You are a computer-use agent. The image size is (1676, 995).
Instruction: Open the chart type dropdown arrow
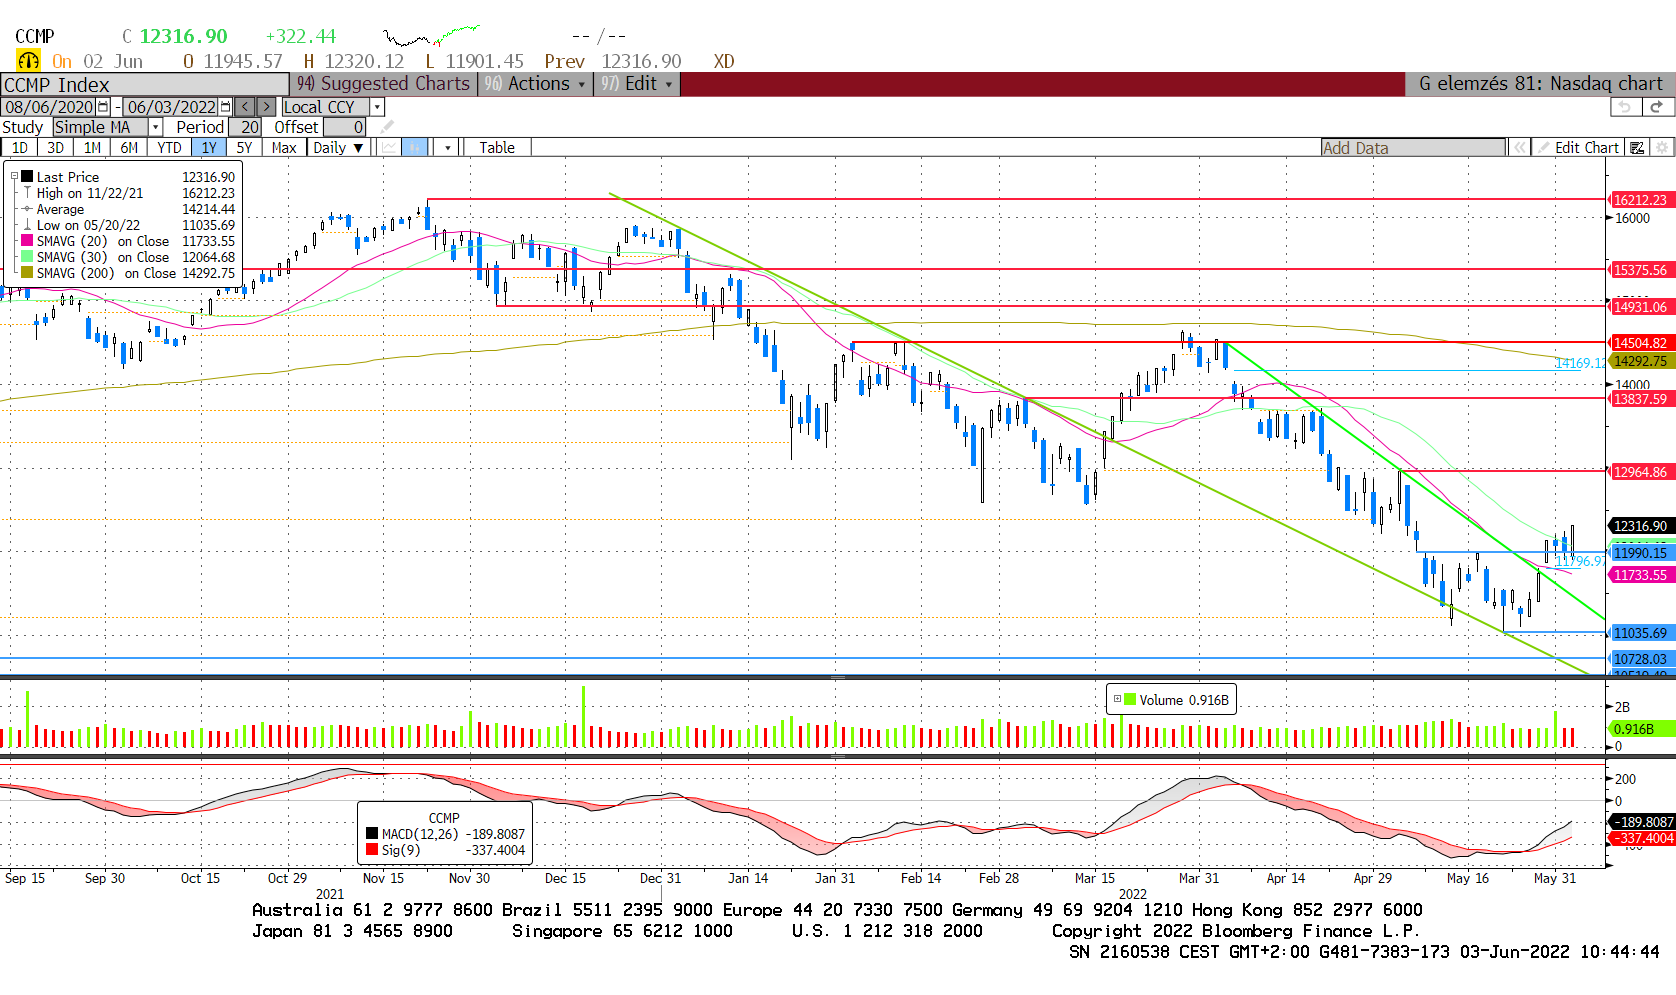(447, 148)
